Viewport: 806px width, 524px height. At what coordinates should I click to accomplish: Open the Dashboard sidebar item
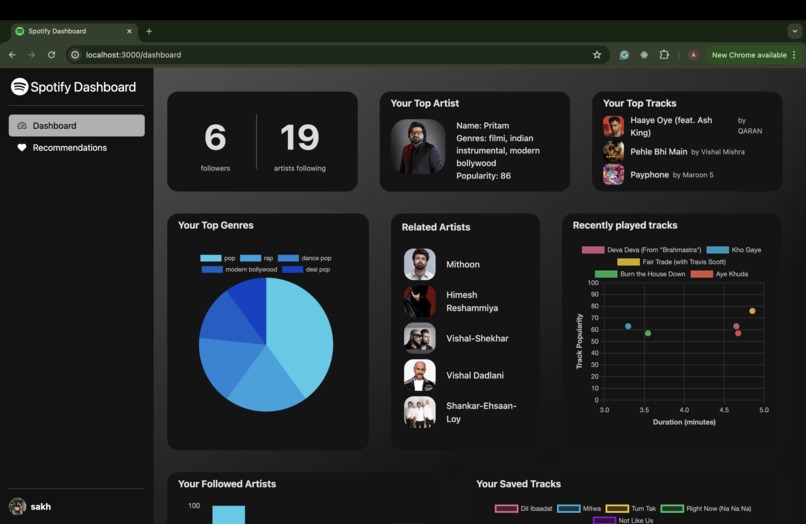coord(77,125)
